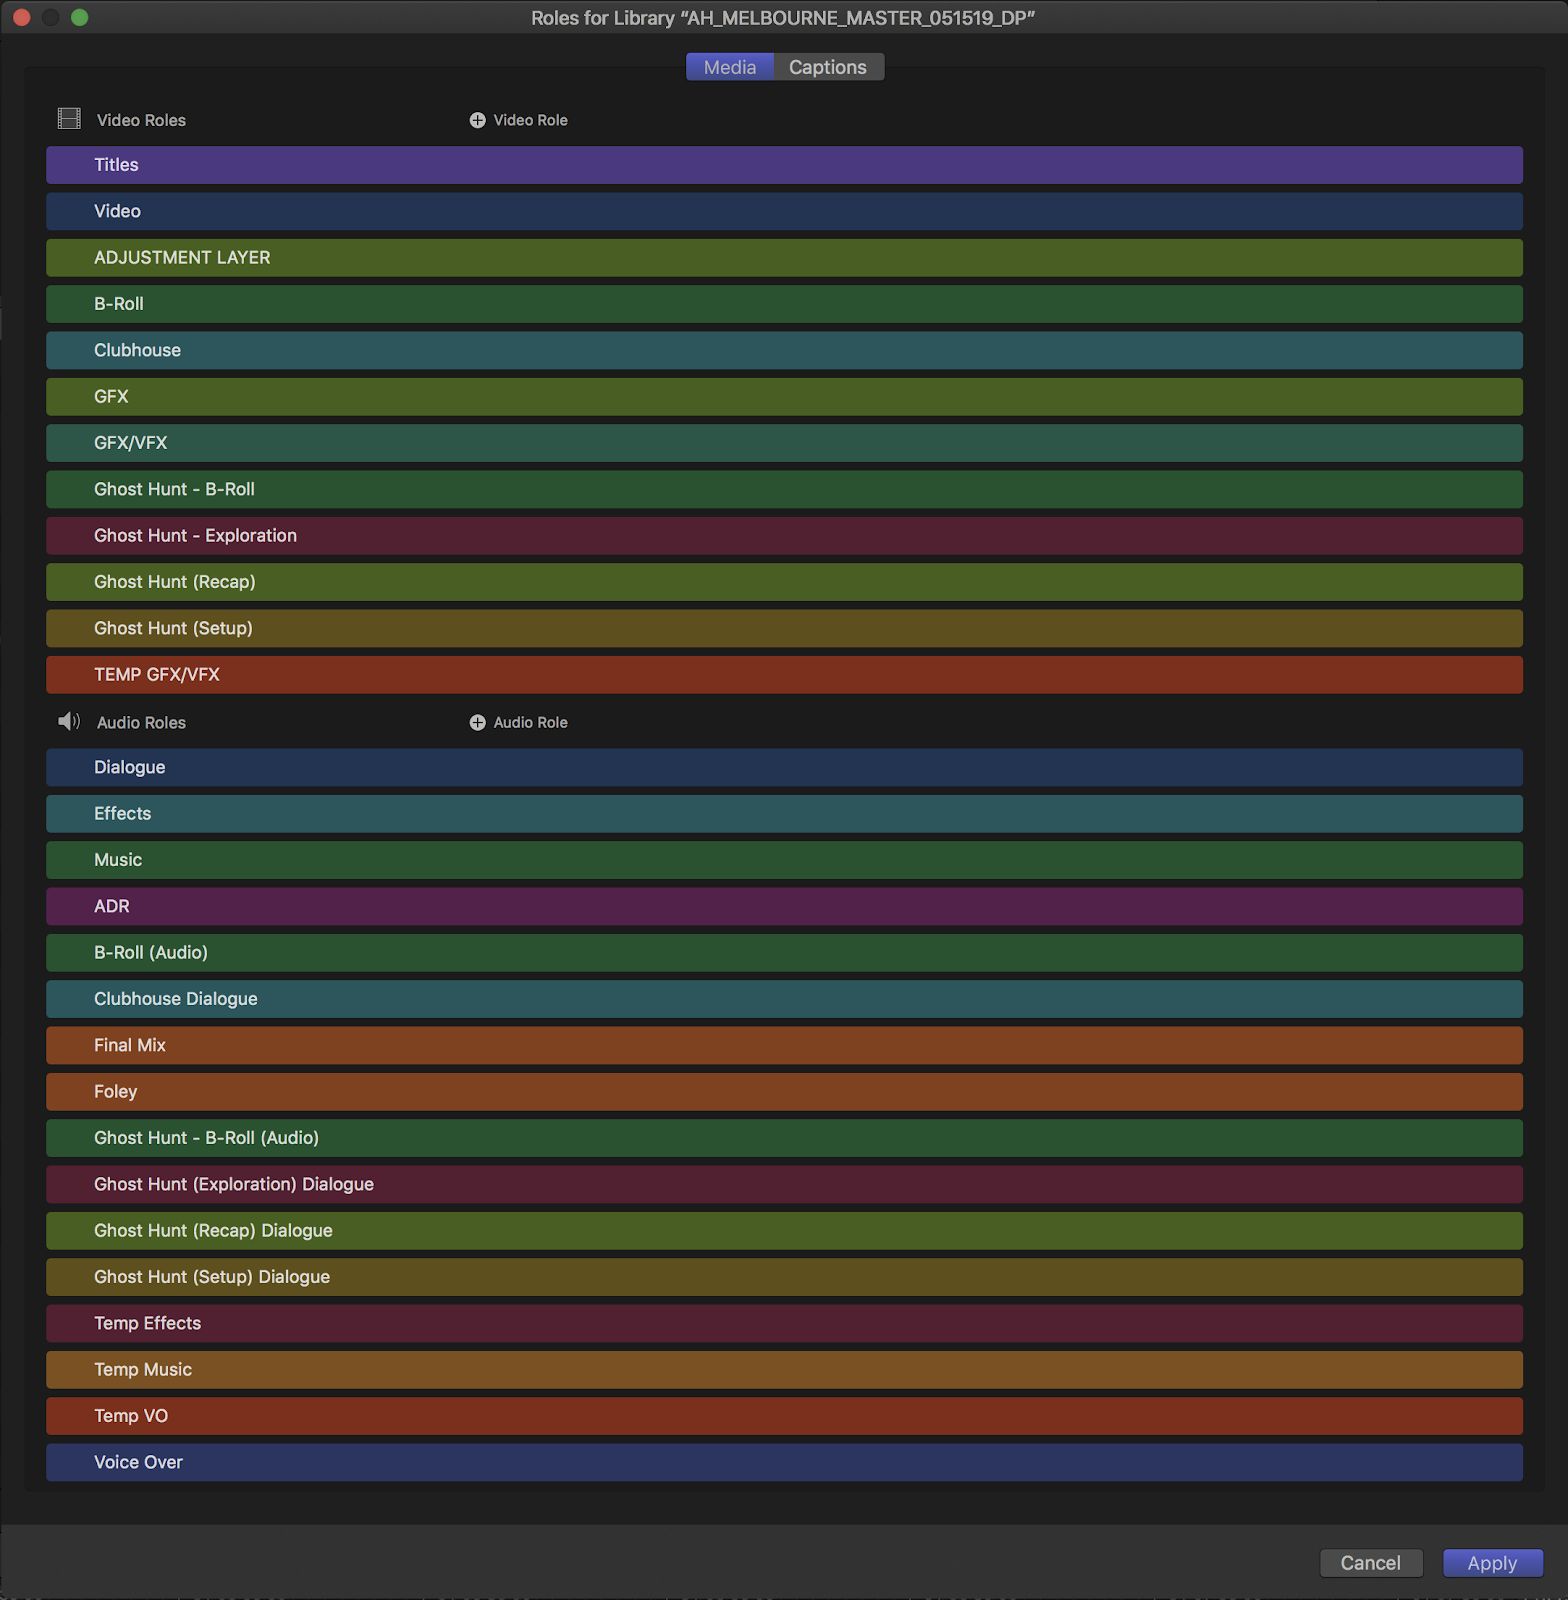
Task: Select Ghost Hunt (Exploration) Dialogue role
Action: tap(784, 1184)
